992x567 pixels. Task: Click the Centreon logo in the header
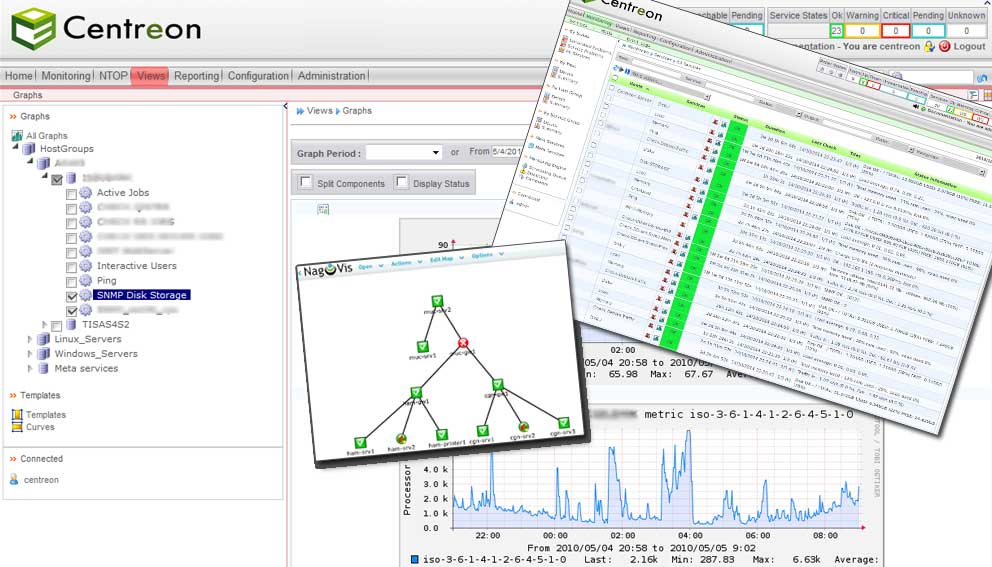click(106, 29)
